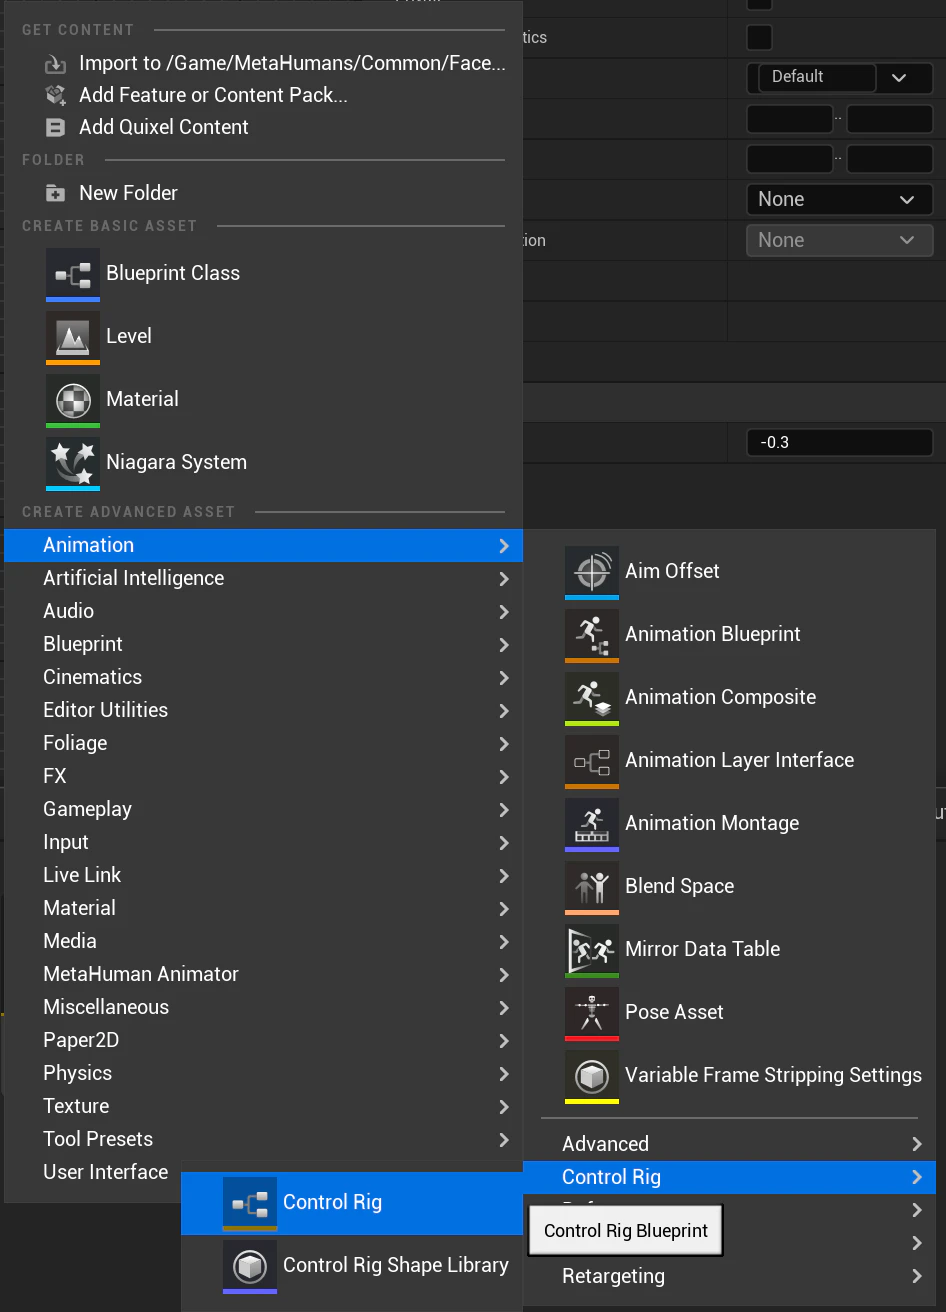Image resolution: width=946 pixels, height=1312 pixels.
Task: Choose the Material asset icon
Action: (73, 400)
